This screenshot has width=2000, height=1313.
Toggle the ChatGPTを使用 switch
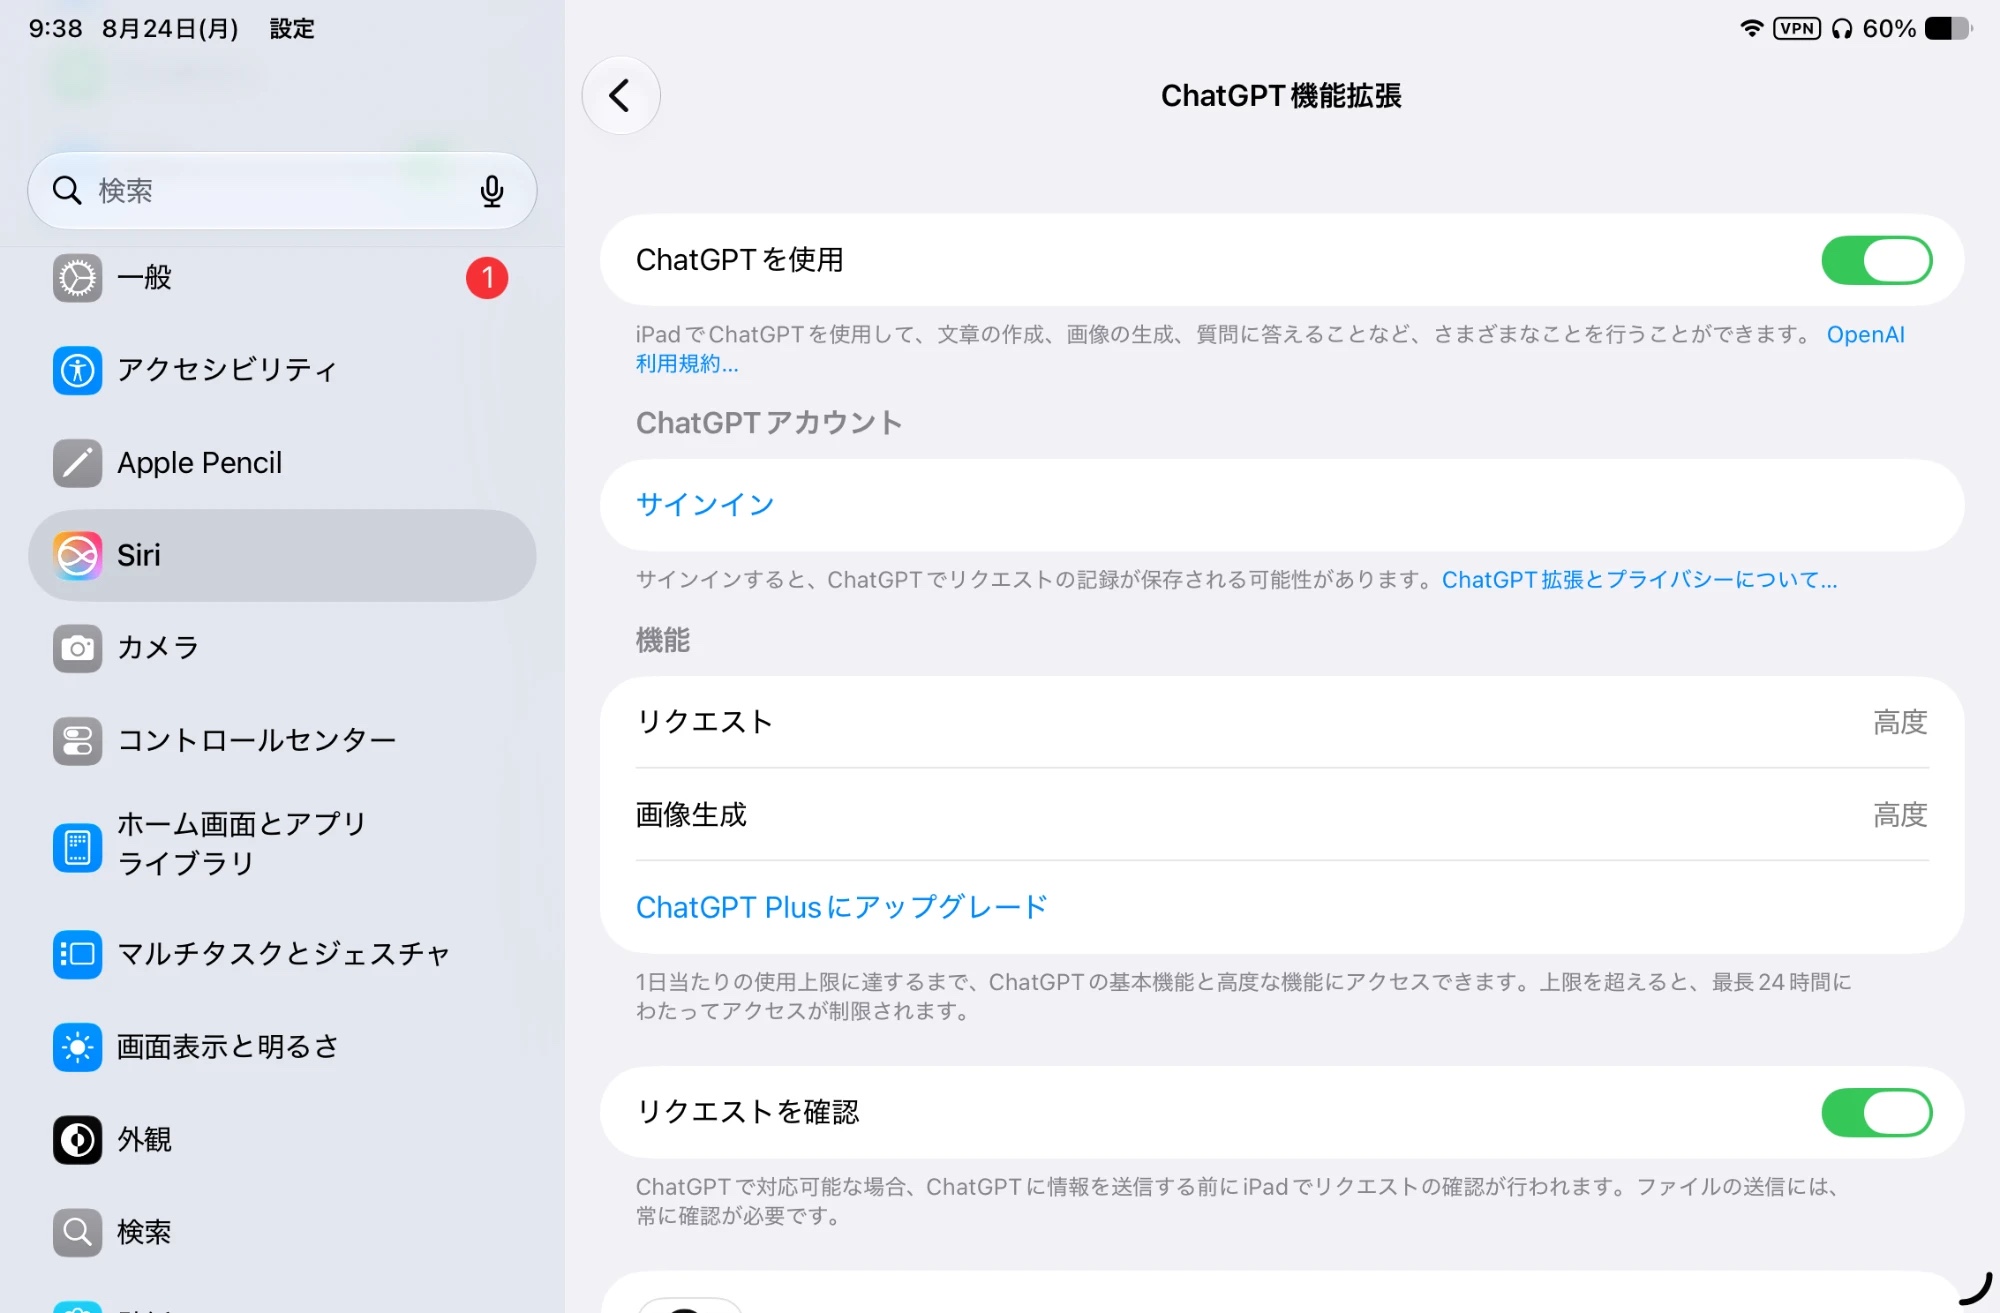(1876, 260)
